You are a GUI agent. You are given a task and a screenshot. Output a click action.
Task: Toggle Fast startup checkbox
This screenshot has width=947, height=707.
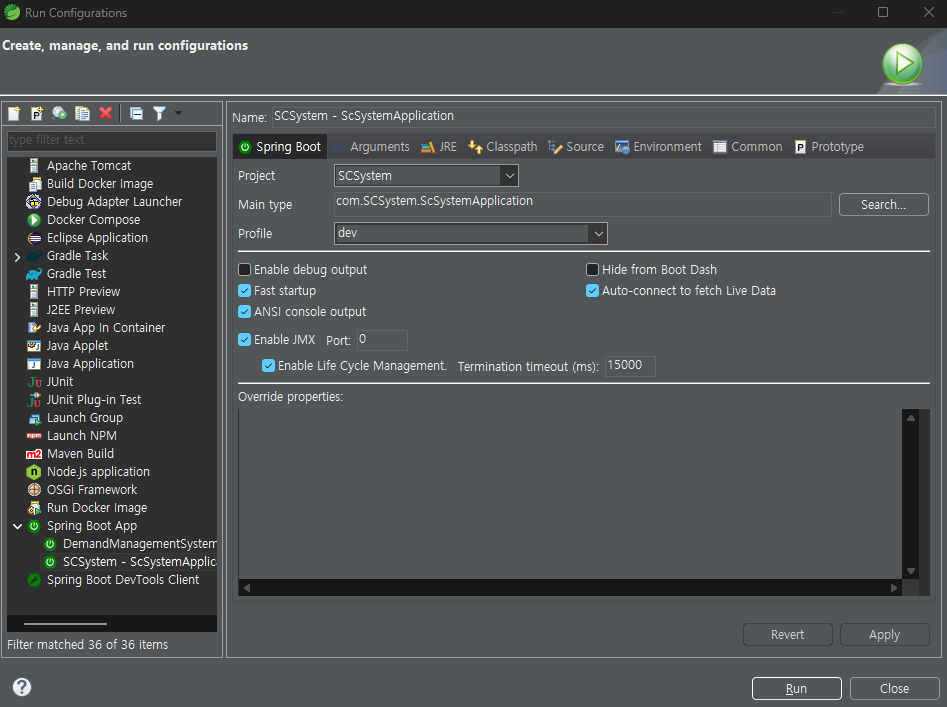[245, 291]
